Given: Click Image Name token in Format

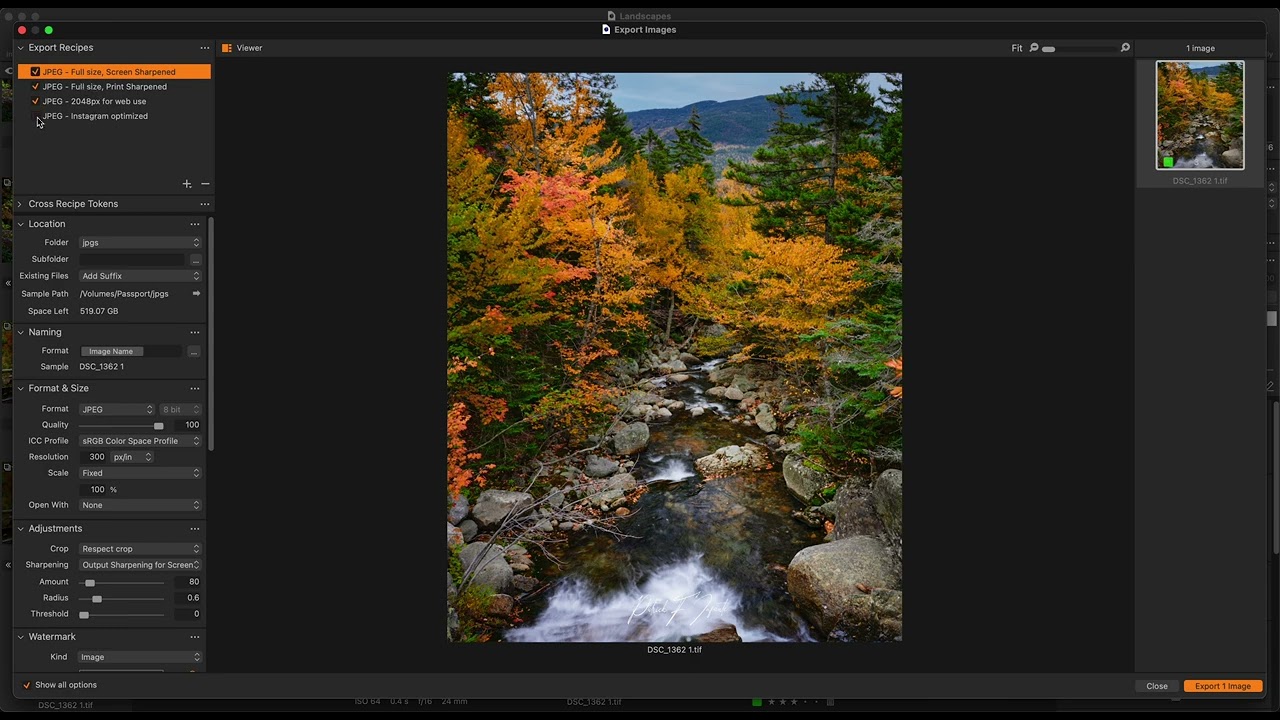Looking at the screenshot, I should (112, 351).
